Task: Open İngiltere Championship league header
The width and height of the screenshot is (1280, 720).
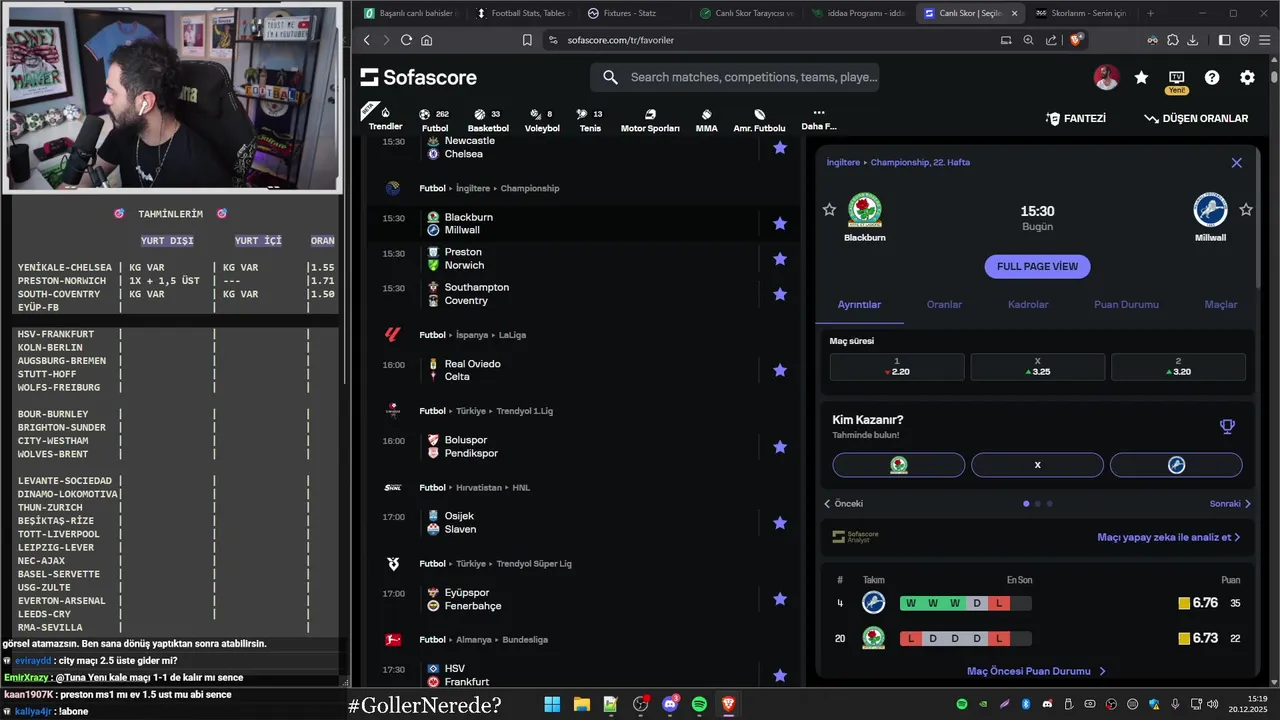Action: click(x=489, y=188)
